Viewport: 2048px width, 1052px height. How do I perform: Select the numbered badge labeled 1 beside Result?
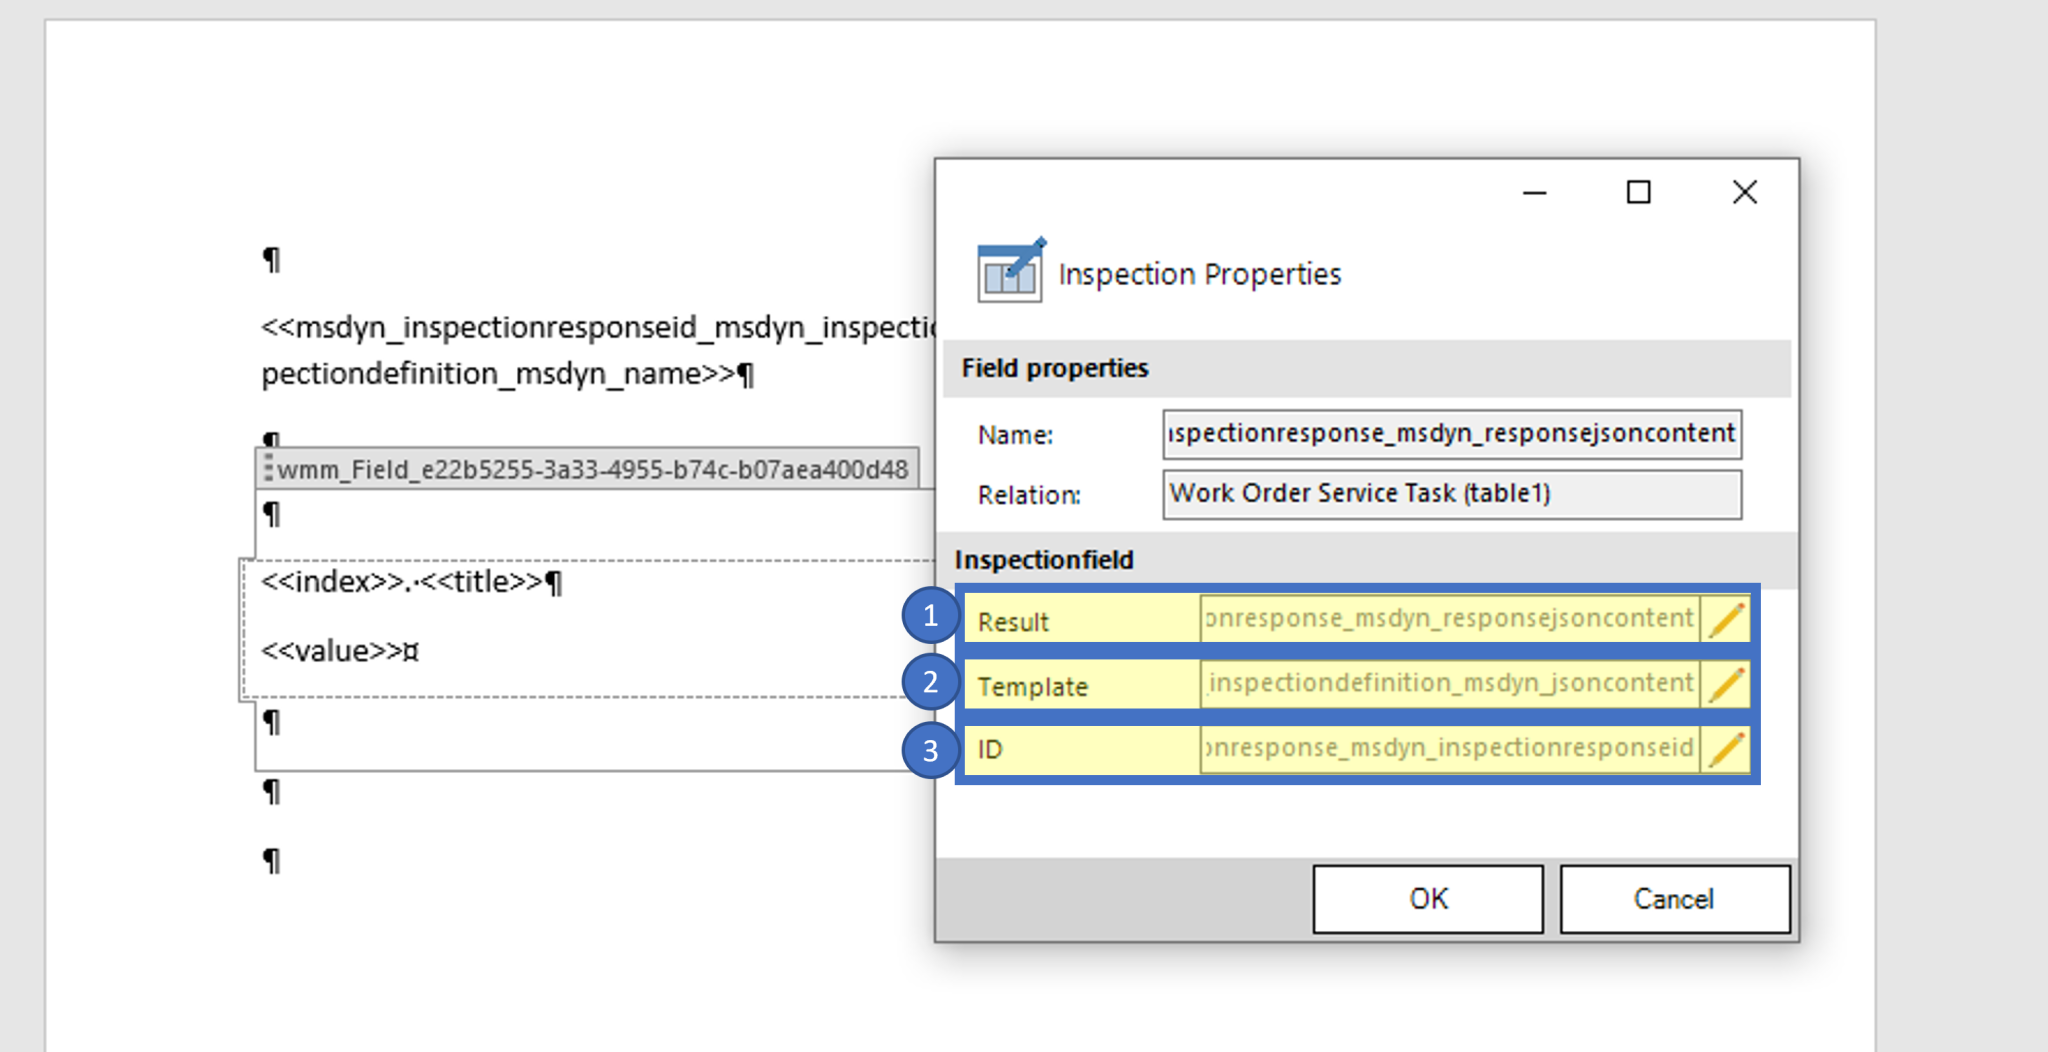(x=930, y=618)
